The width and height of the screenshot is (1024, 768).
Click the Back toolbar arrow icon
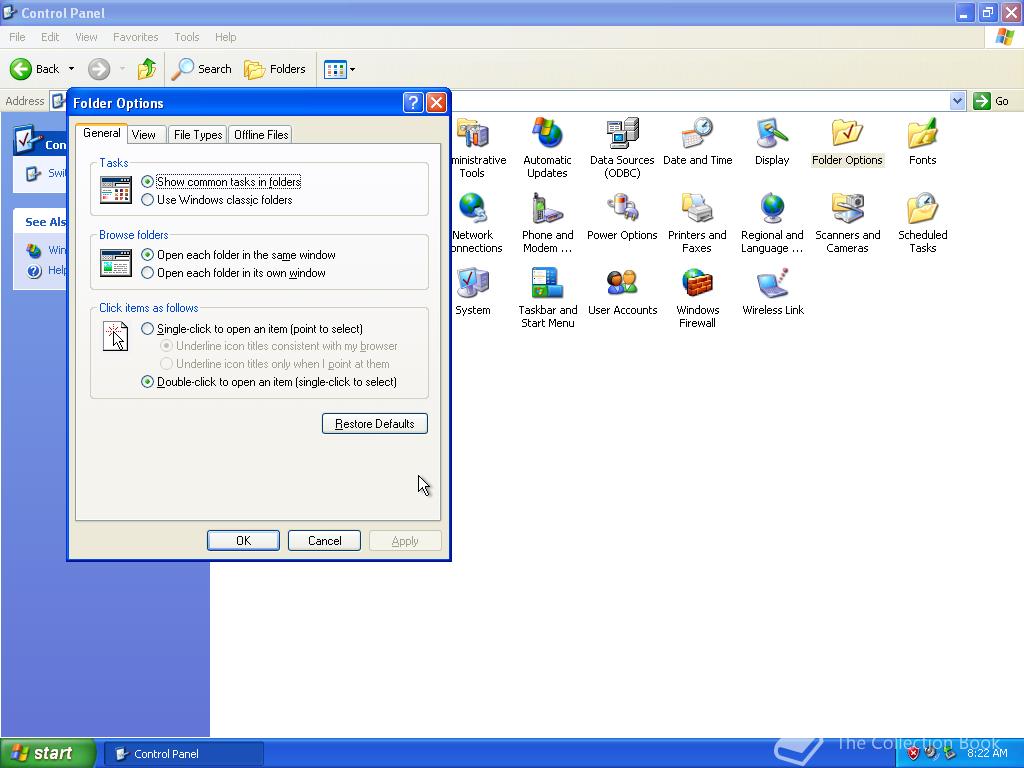21,69
